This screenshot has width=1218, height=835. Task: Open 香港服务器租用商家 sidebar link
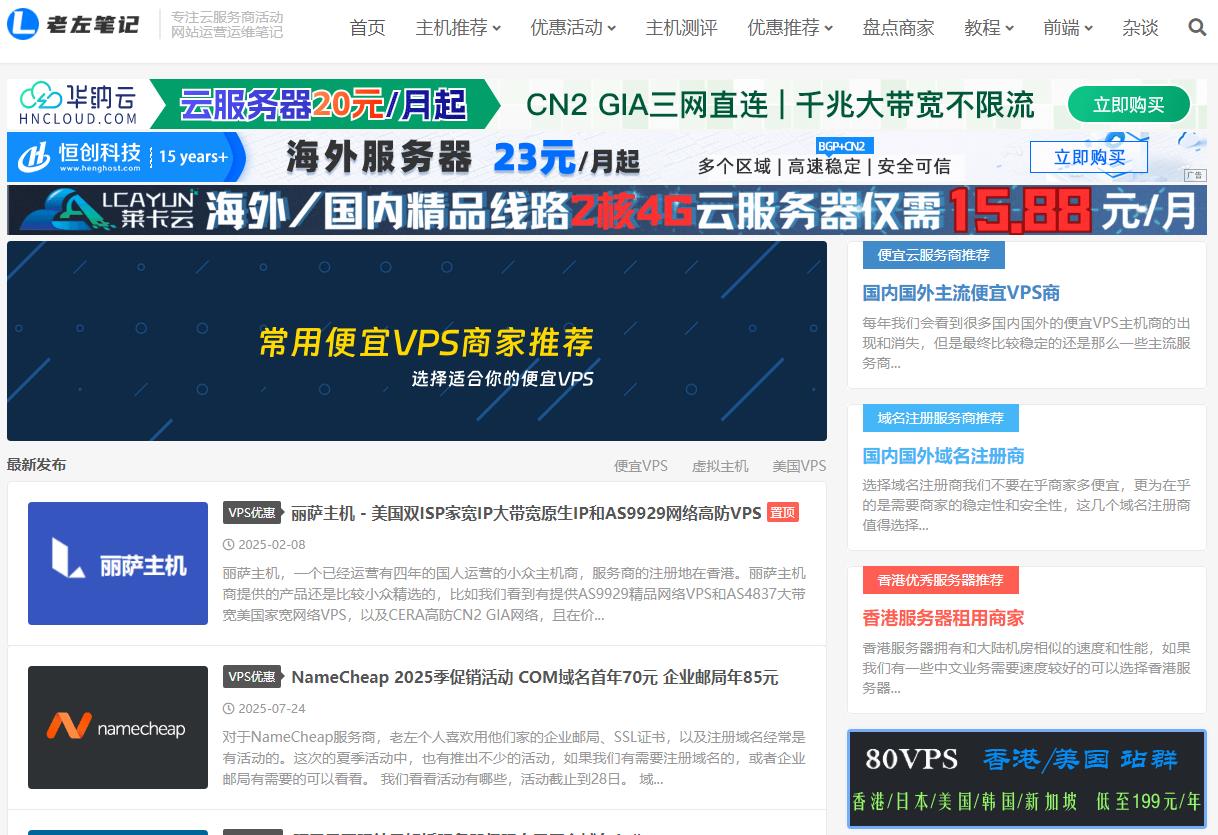tap(943, 618)
